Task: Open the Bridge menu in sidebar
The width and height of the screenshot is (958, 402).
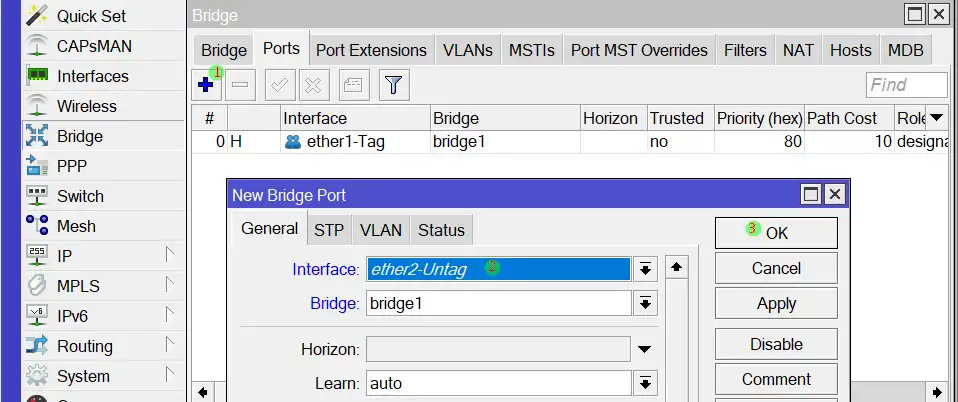Action: pyautogui.click(x=79, y=136)
